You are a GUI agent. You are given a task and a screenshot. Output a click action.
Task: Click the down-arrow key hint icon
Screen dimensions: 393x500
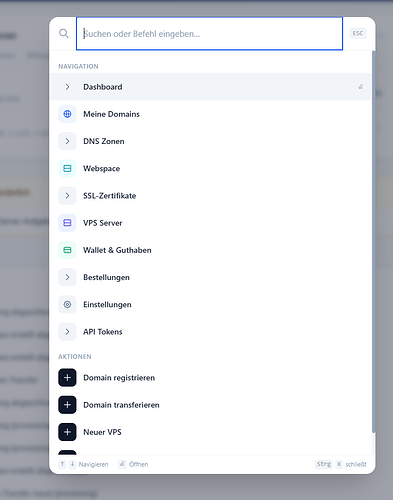coord(72,464)
